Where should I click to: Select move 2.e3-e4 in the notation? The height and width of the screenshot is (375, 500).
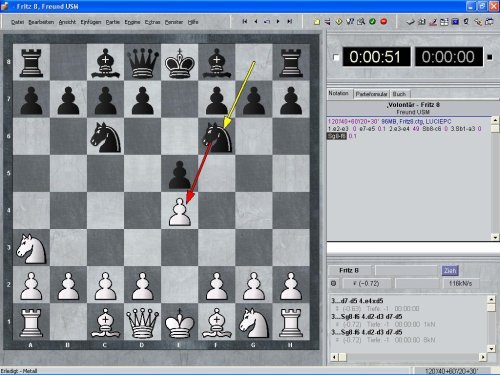point(400,129)
